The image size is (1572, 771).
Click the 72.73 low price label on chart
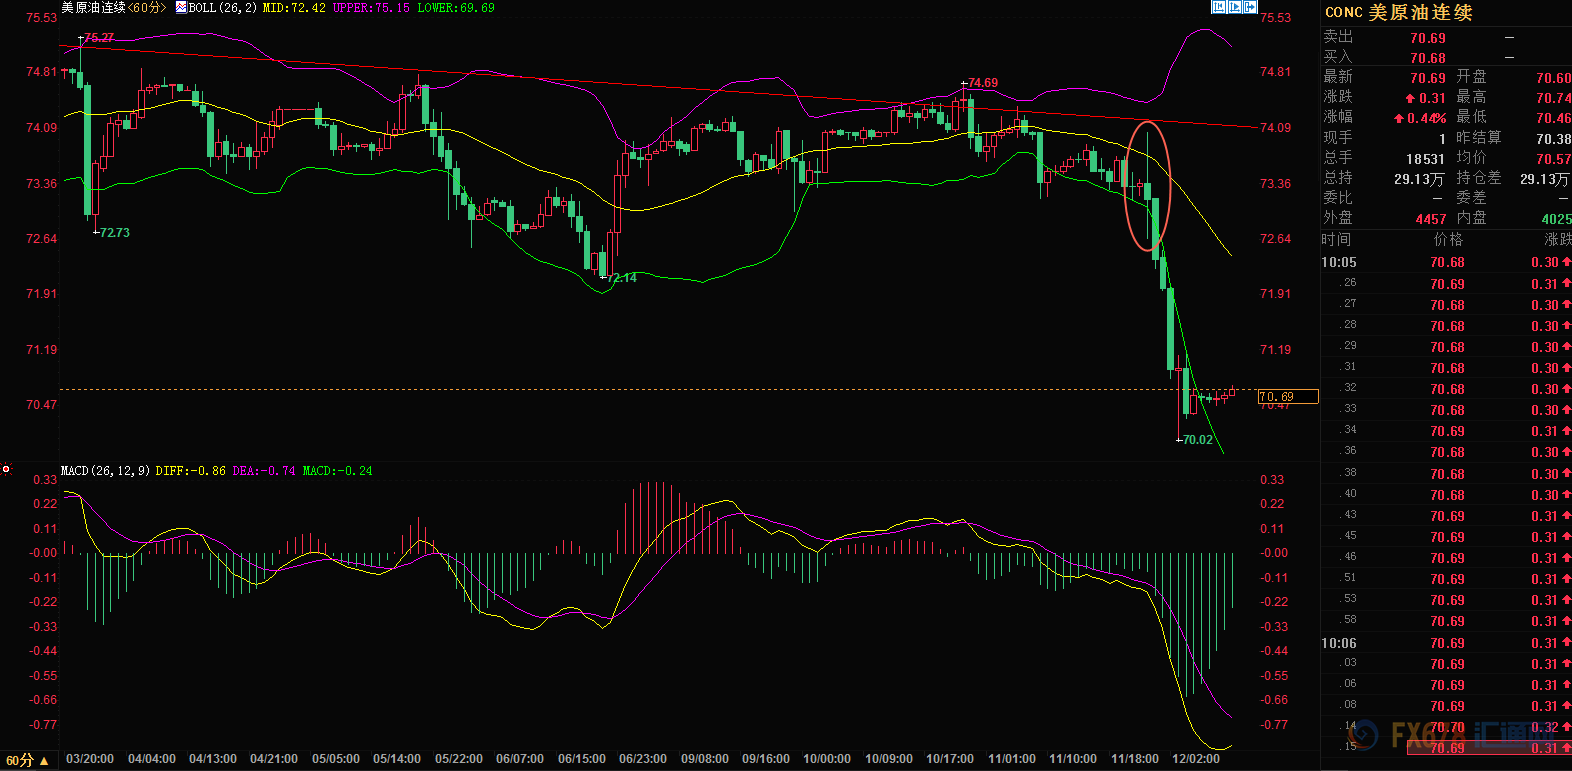click(x=114, y=233)
